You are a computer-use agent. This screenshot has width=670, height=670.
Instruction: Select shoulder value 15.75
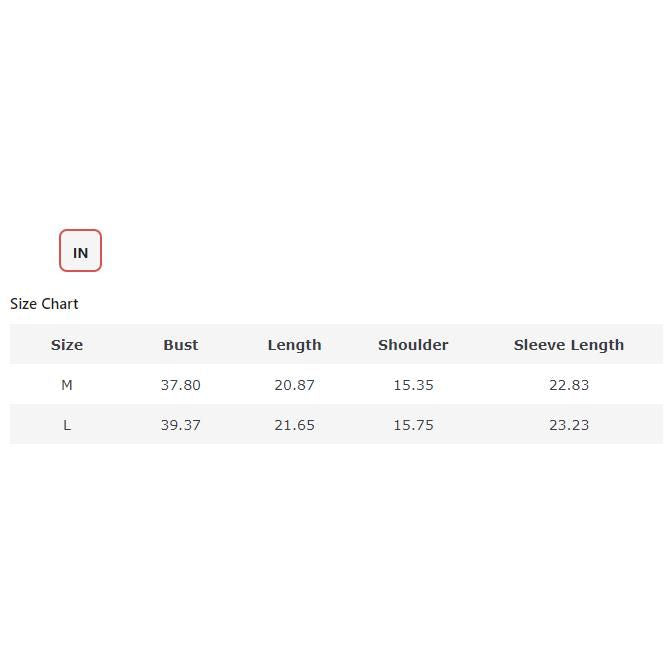tap(413, 425)
